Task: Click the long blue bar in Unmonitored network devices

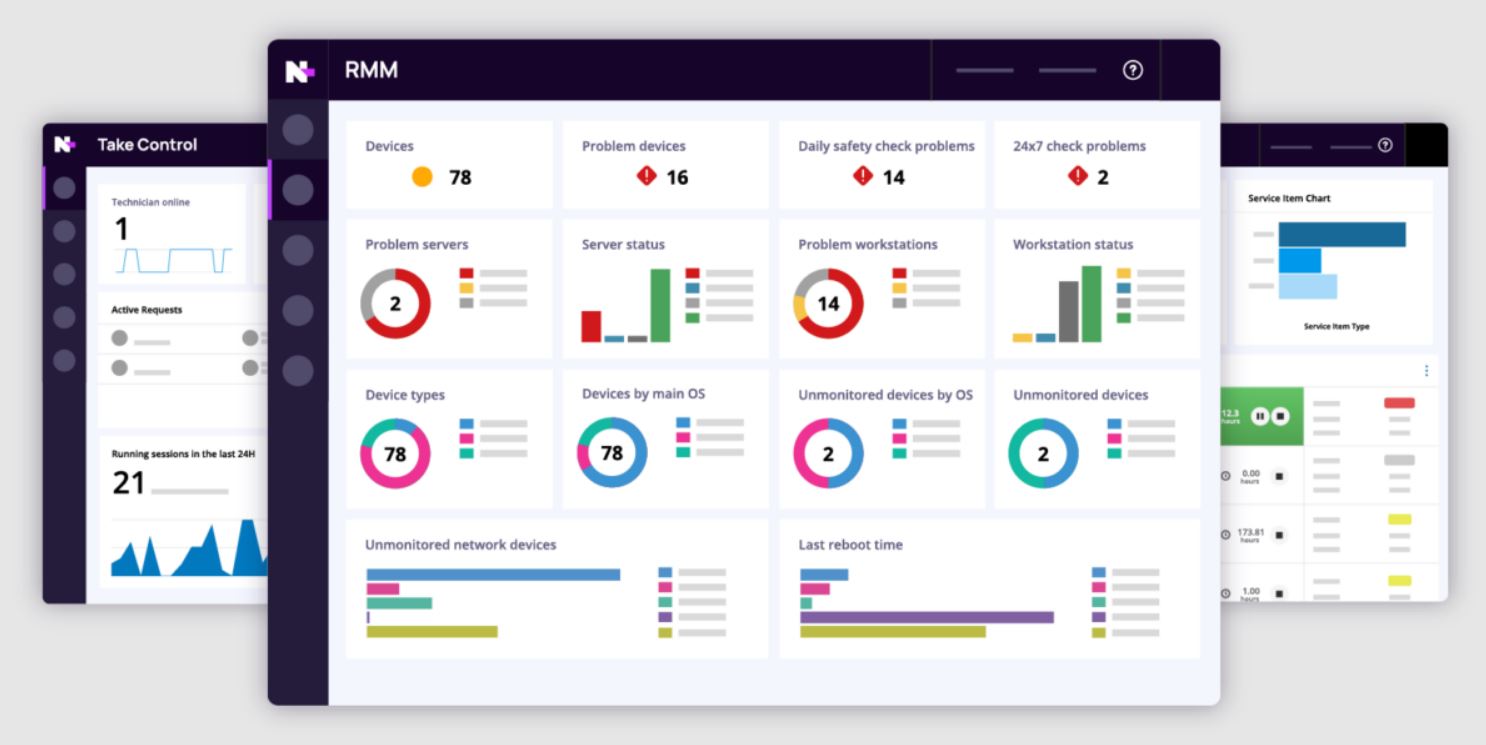Action: (x=493, y=575)
